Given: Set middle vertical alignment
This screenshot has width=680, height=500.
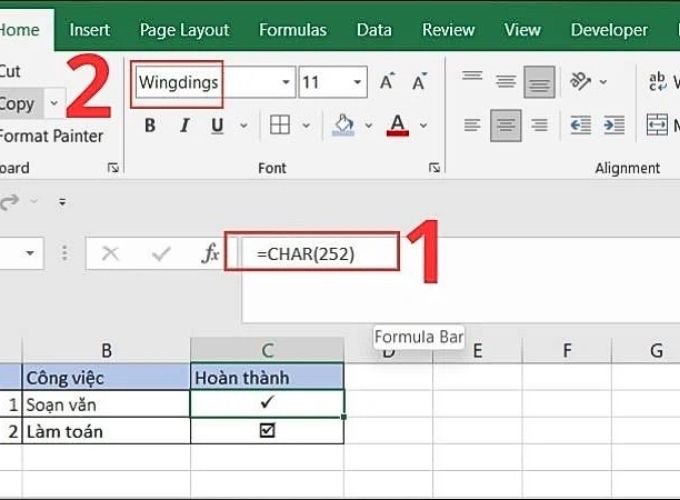Looking at the screenshot, I should (x=506, y=82).
